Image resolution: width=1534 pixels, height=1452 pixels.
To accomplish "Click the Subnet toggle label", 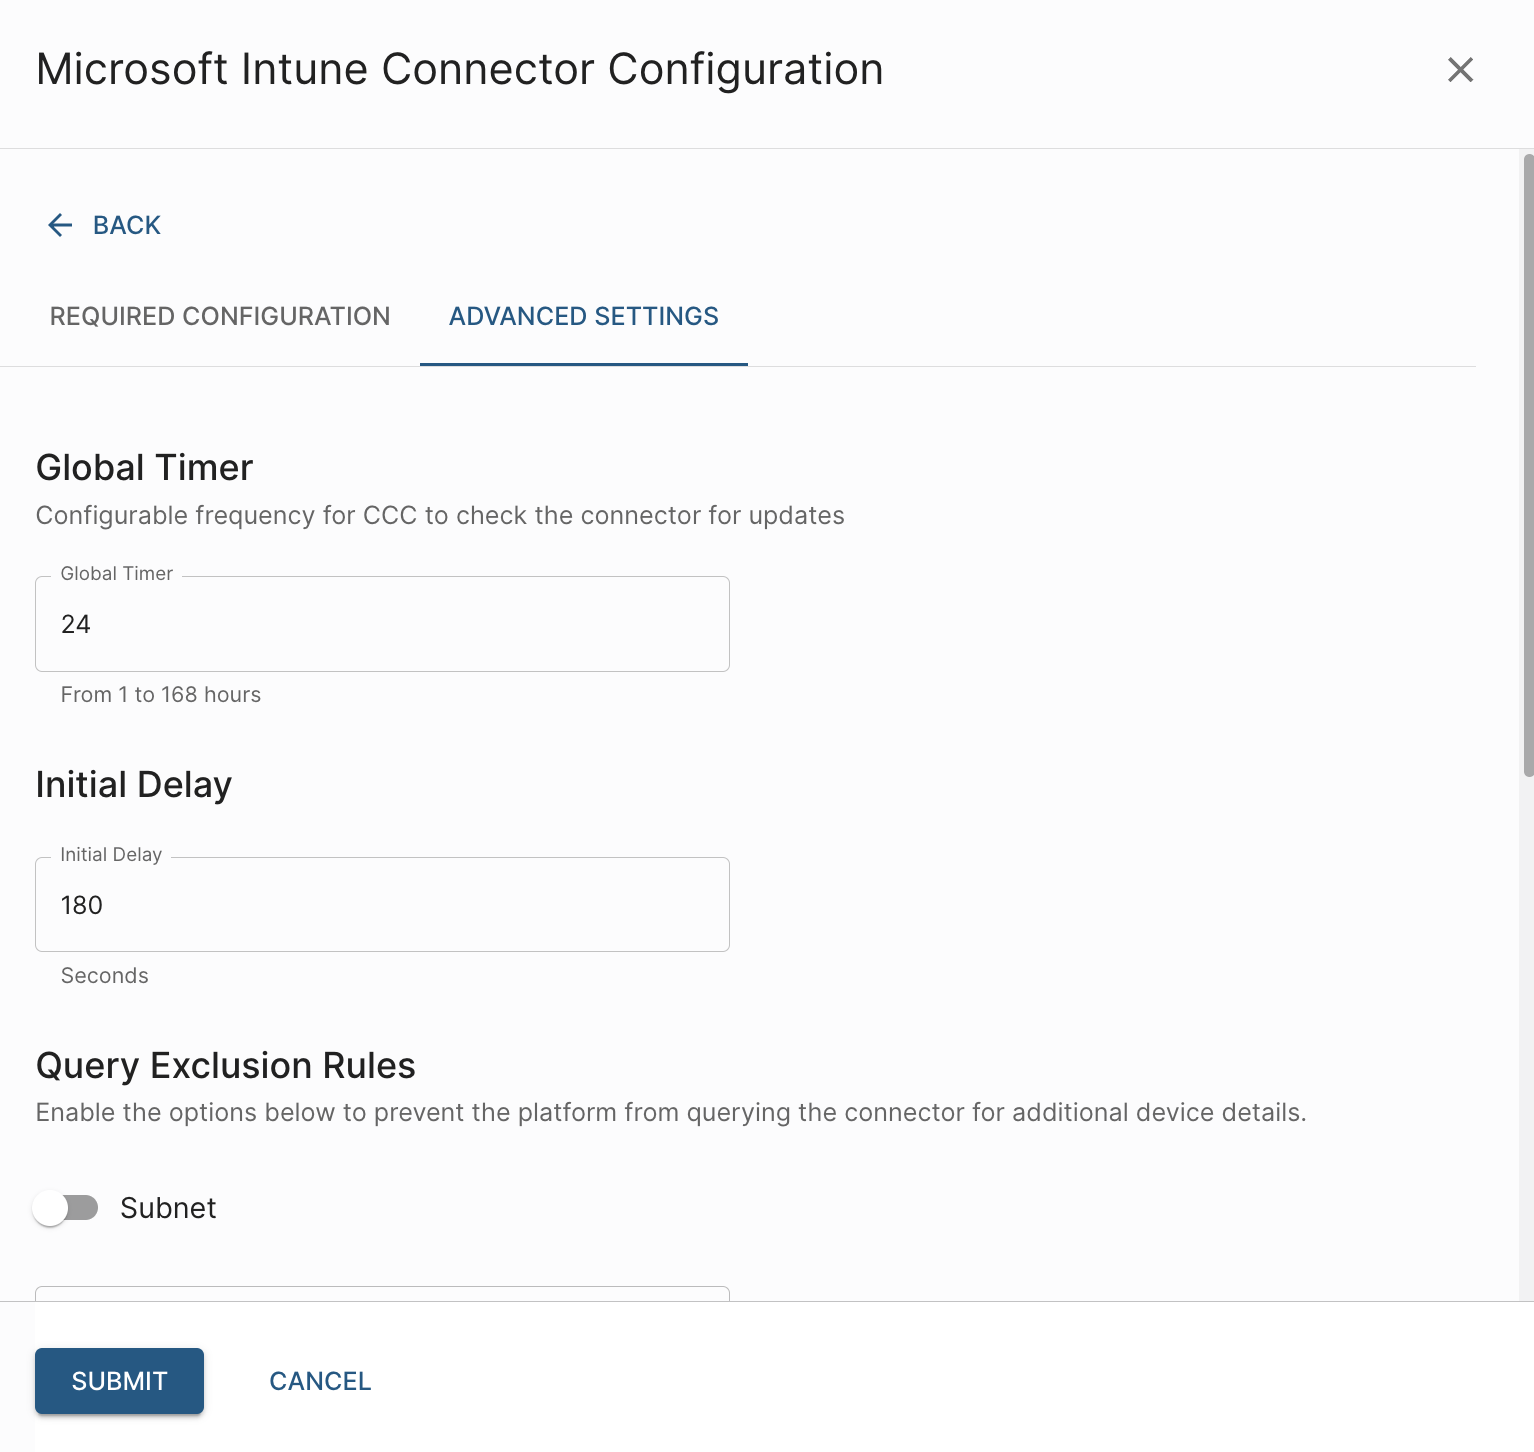I will coord(168,1208).
